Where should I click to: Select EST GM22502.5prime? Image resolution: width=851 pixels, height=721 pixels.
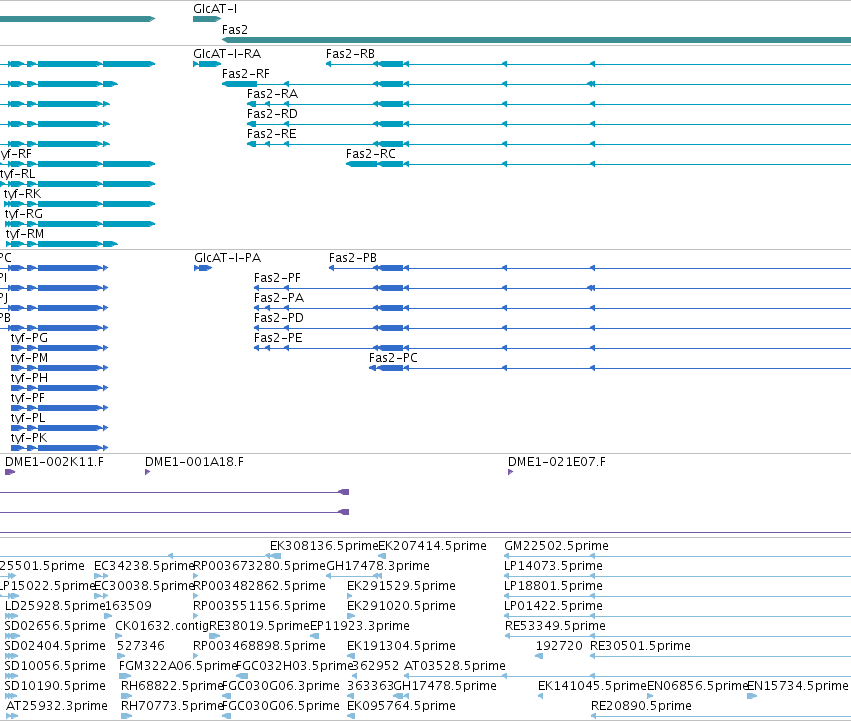556,546
